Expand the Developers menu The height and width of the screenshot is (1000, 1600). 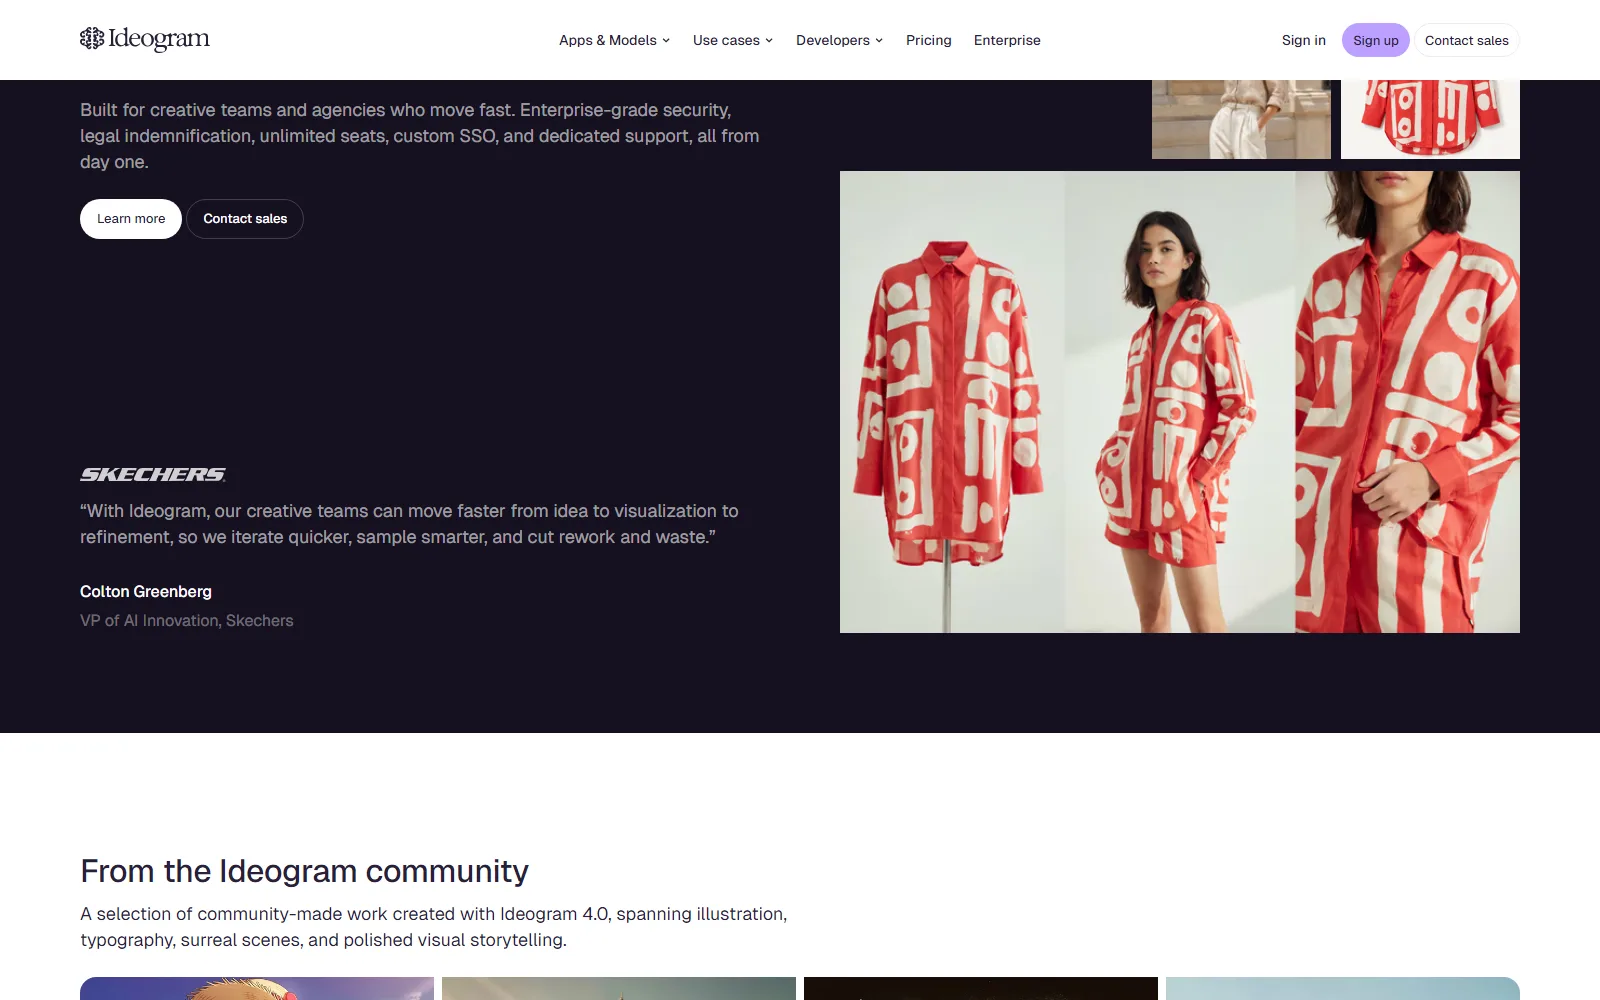839,40
